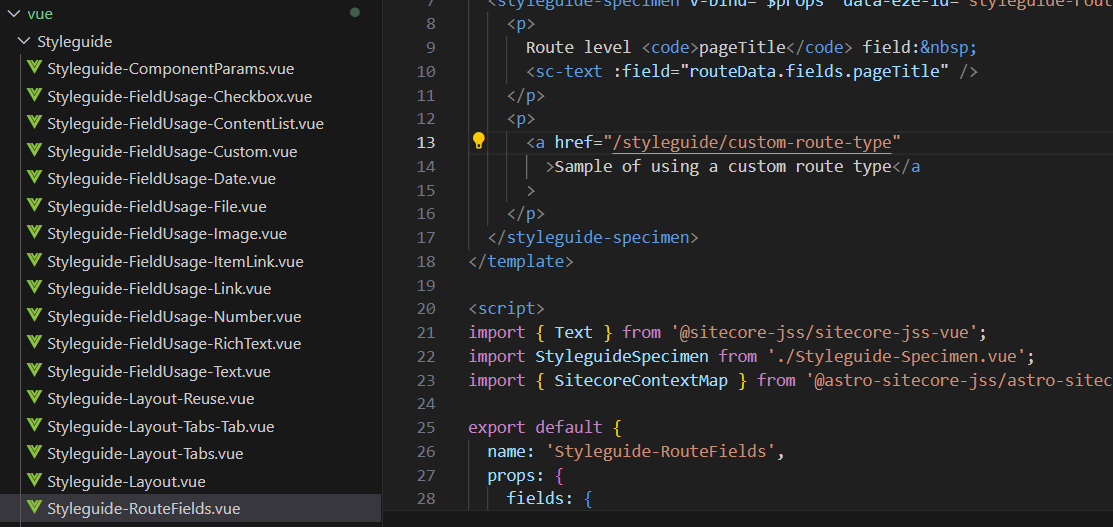
Task: Open Styleguide-FieldUsage-ContentList.vue file
Action: 185,124
